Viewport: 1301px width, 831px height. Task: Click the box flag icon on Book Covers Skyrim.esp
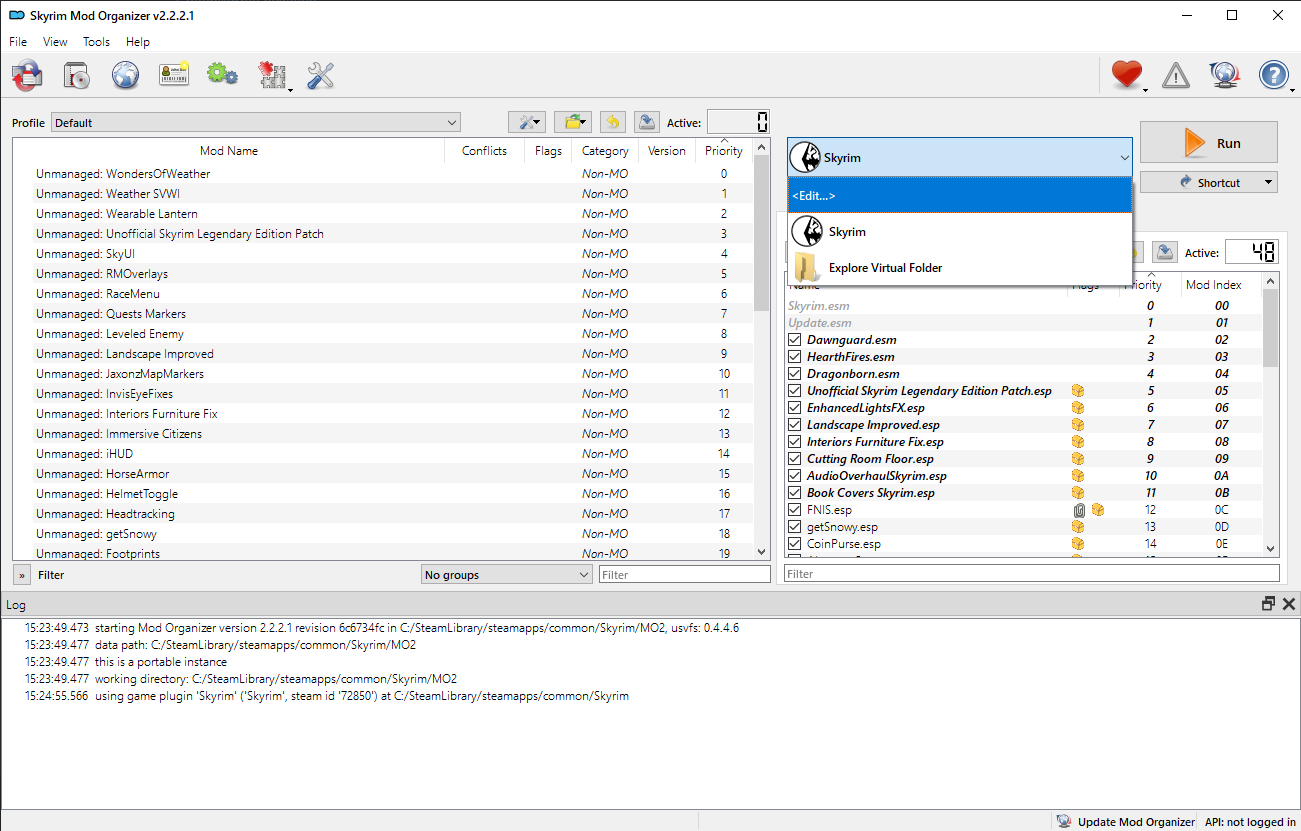(x=1078, y=493)
